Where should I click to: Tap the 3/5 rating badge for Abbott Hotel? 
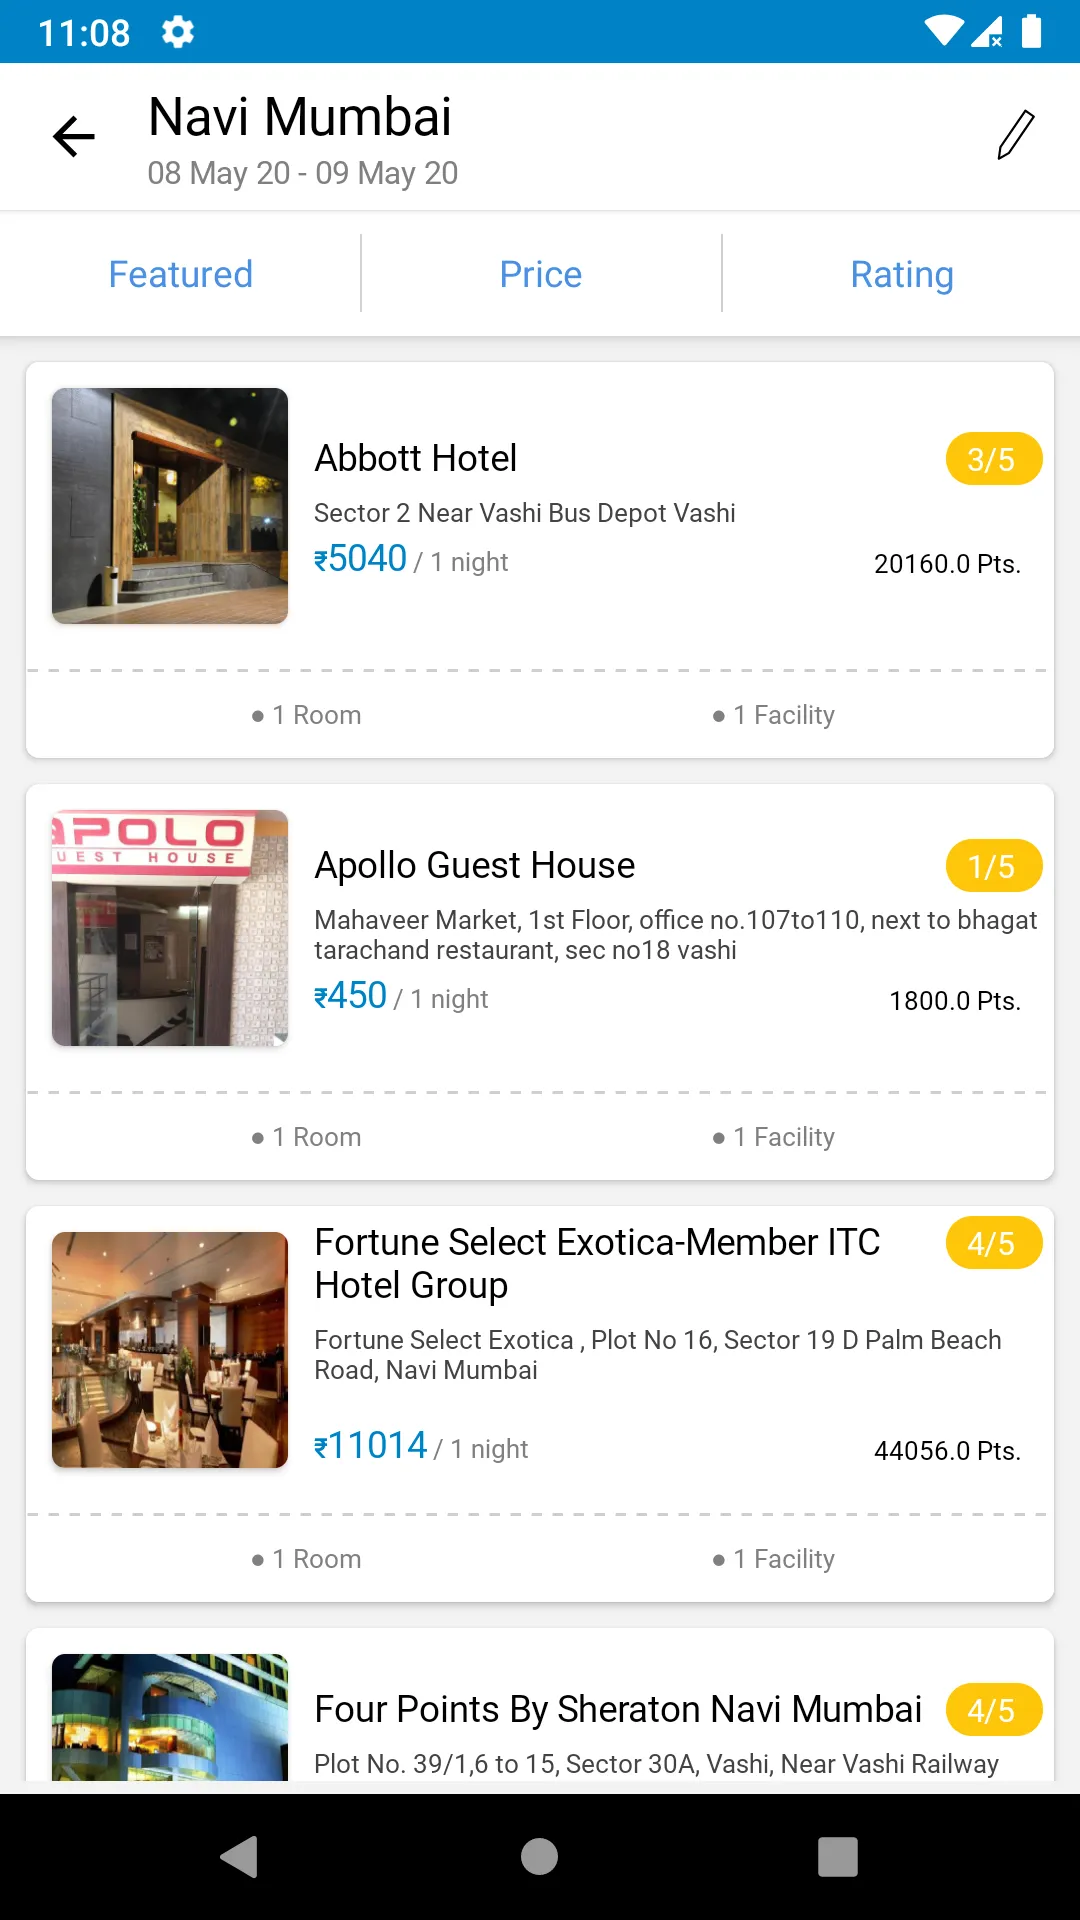(993, 459)
